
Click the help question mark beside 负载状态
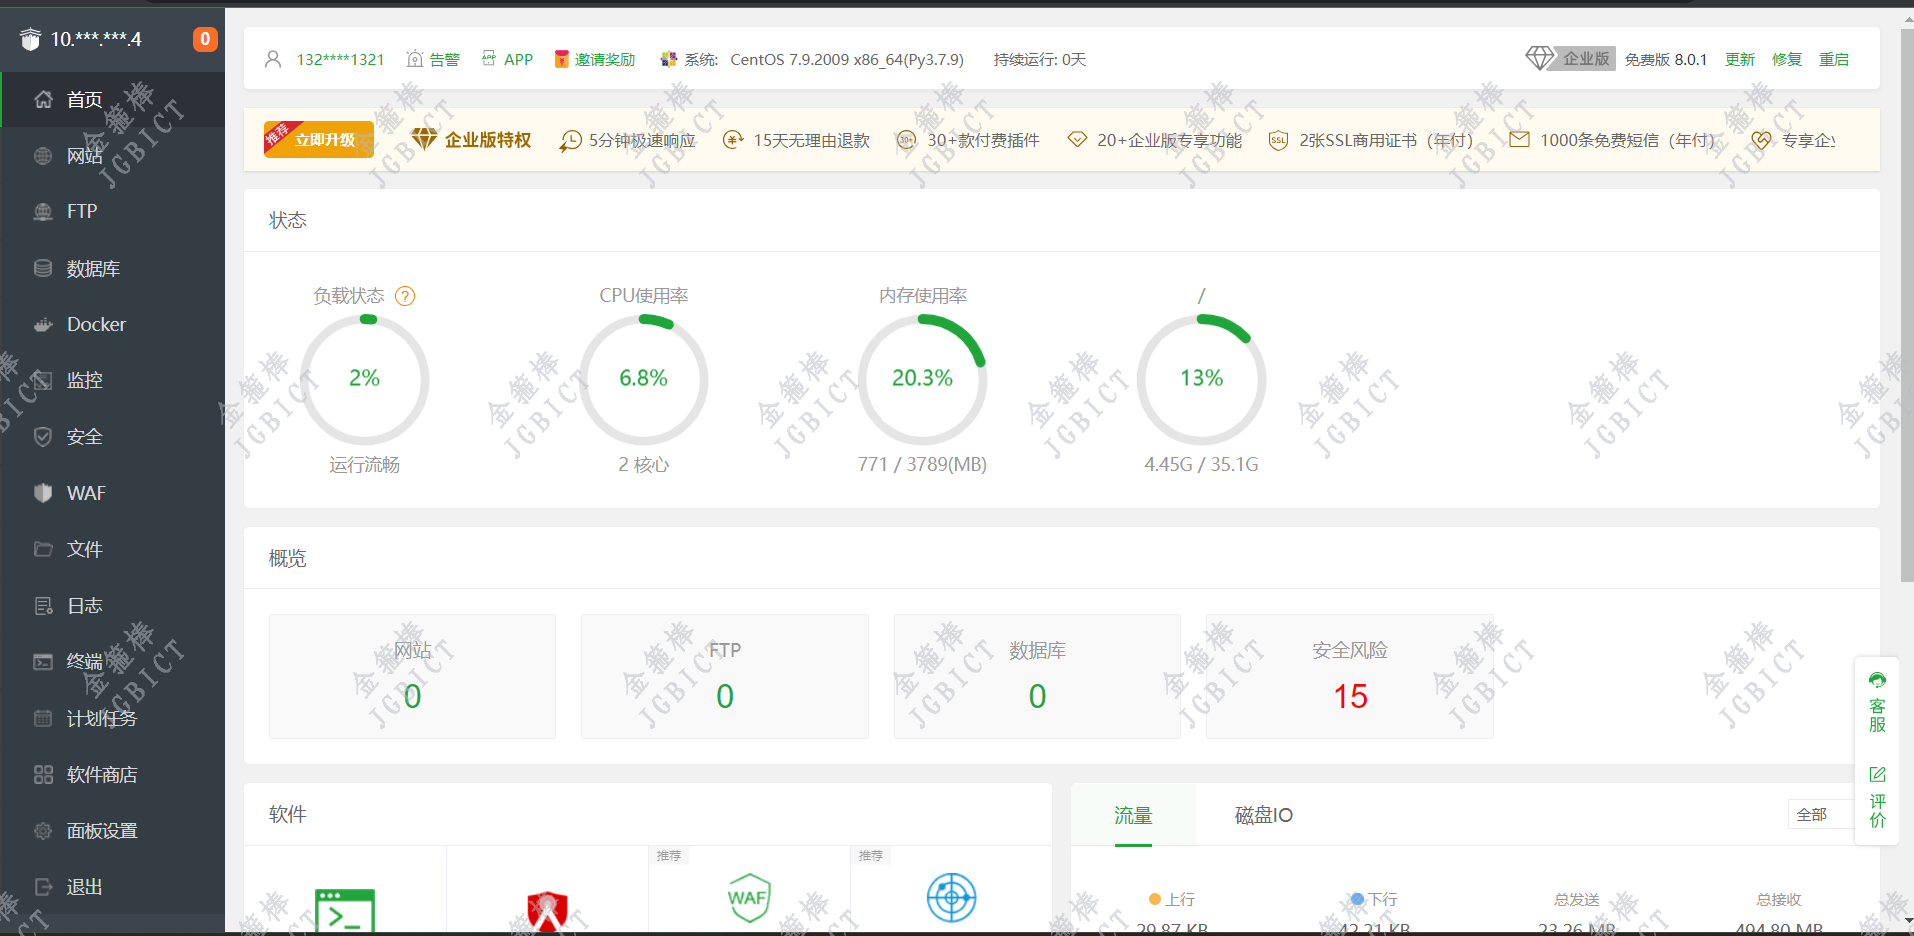point(405,296)
